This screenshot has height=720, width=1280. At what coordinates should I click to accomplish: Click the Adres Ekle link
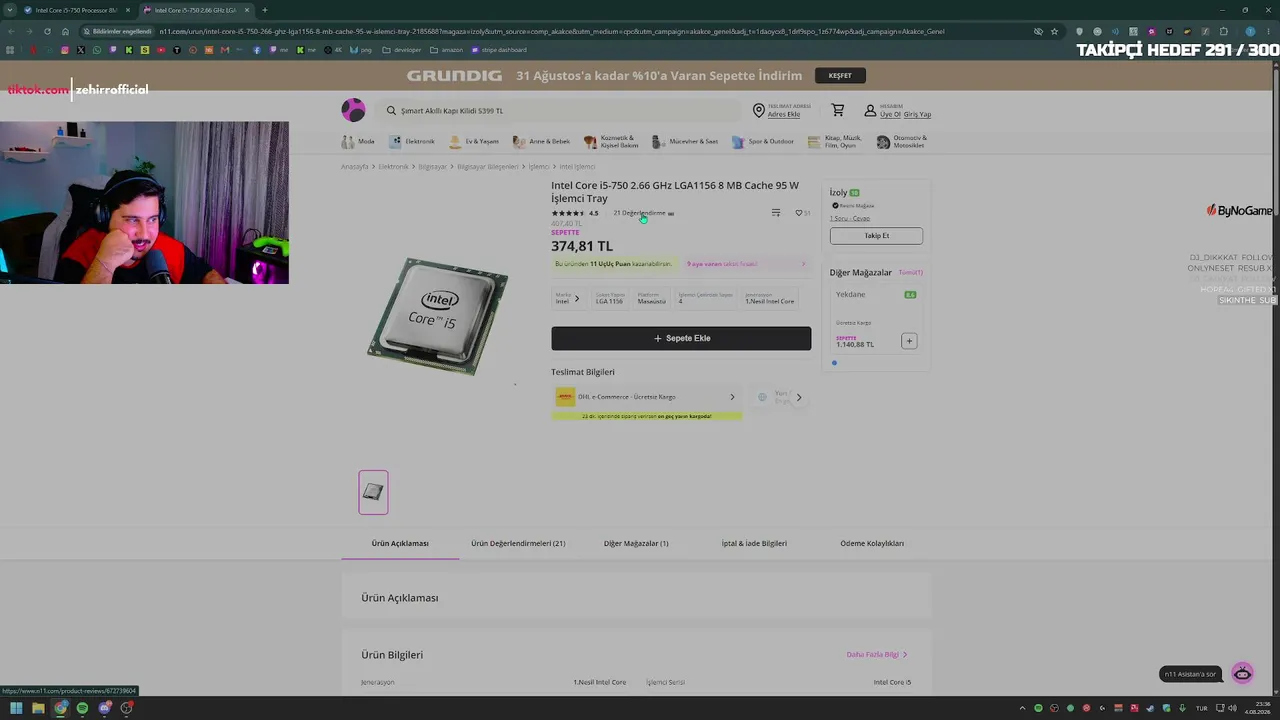click(x=784, y=114)
